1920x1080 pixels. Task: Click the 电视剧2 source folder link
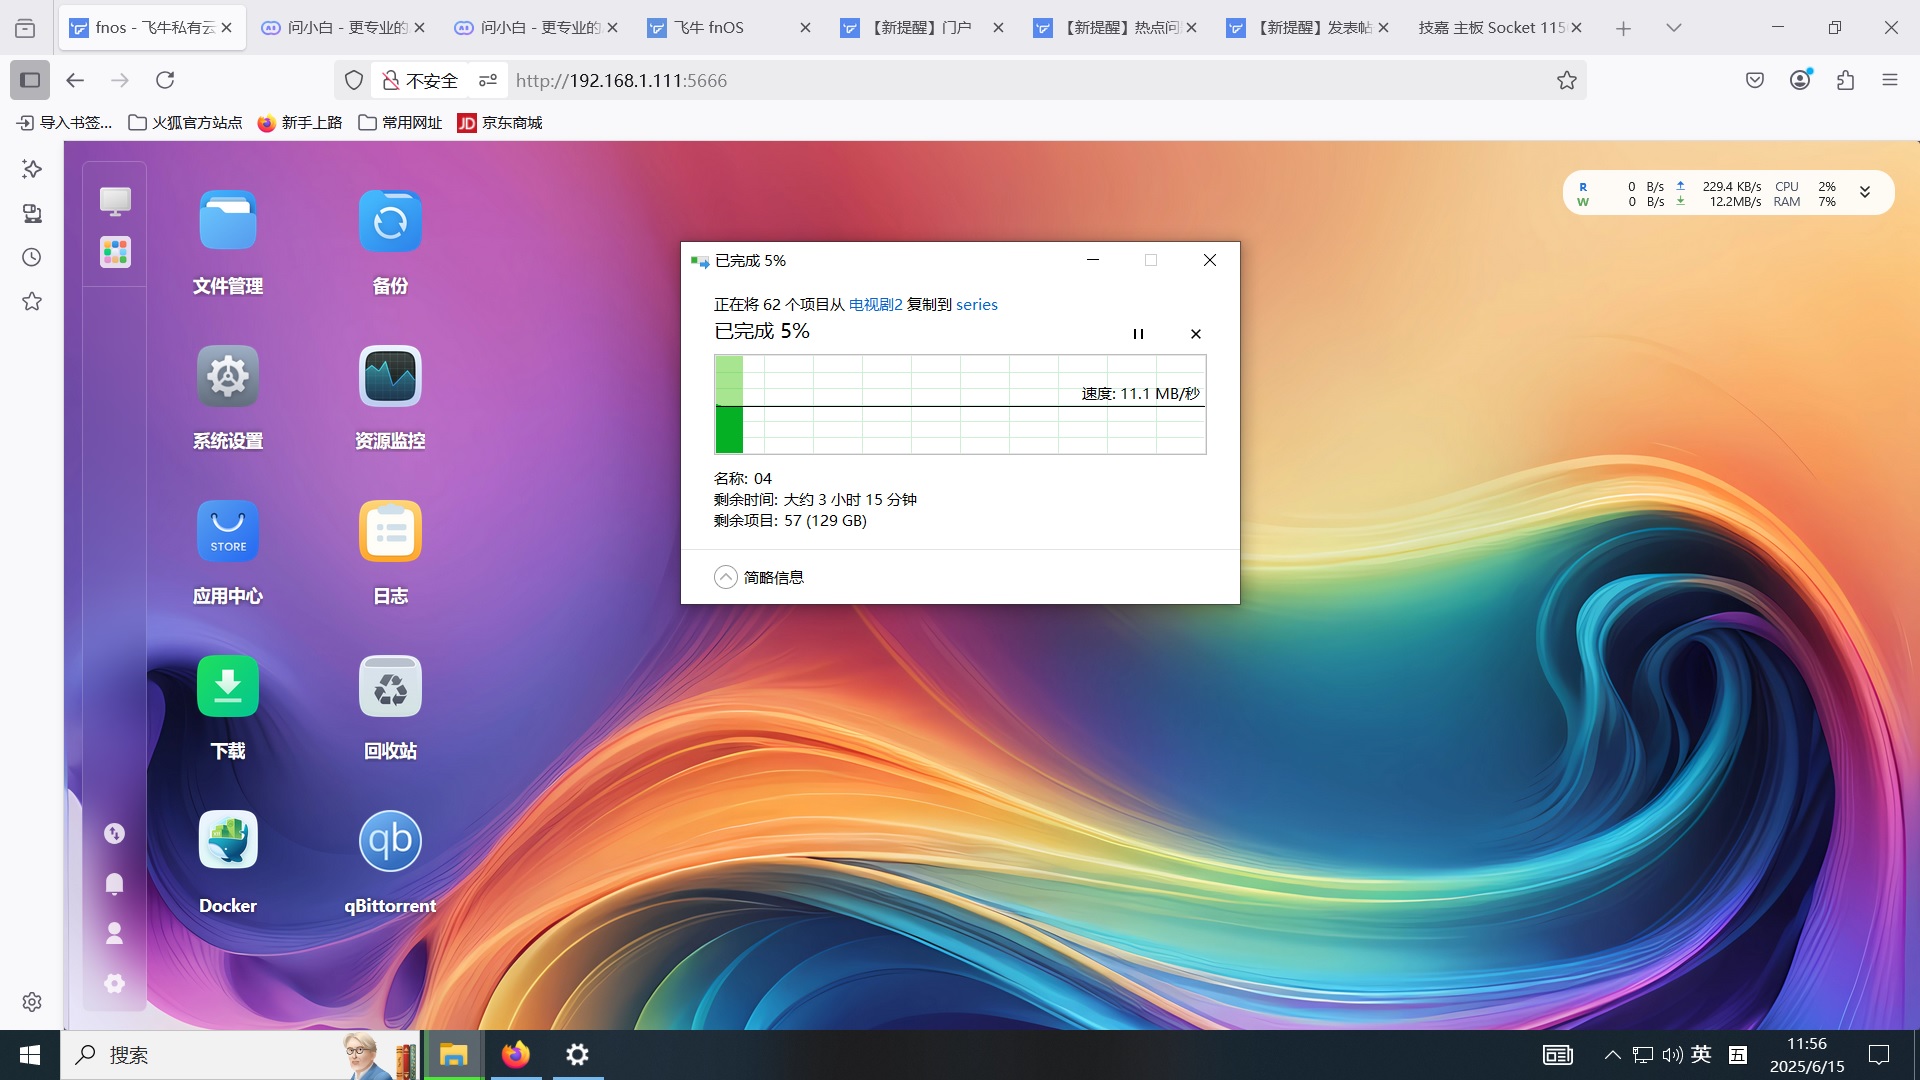875,304
